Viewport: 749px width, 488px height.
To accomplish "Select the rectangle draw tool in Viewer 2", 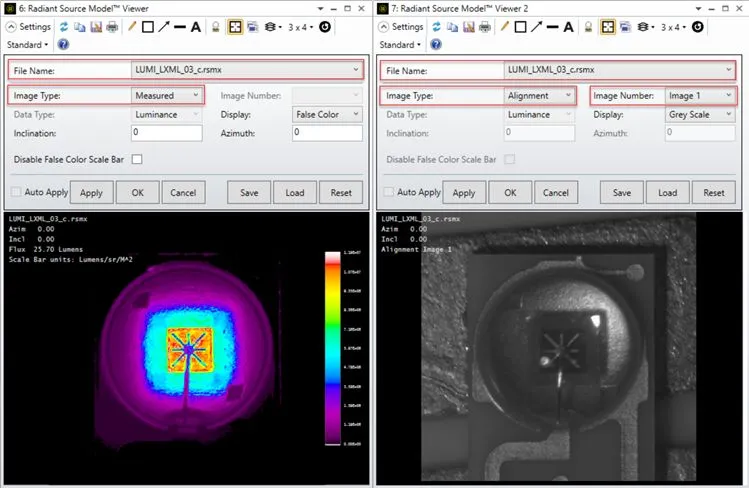I will coord(521,27).
